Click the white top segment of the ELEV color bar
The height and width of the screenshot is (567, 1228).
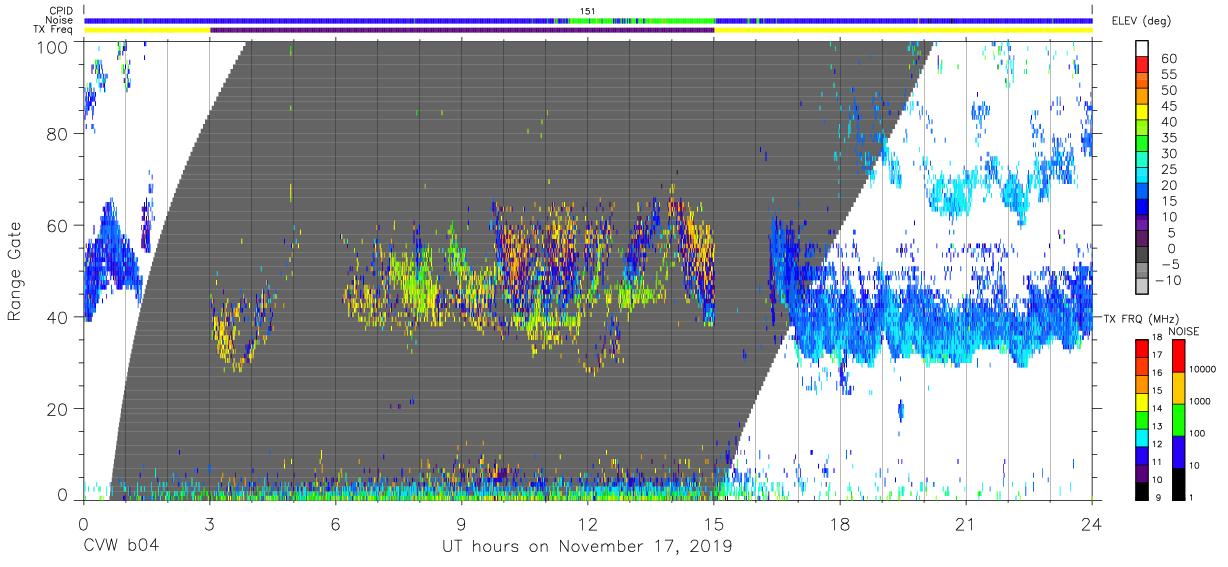(1144, 49)
